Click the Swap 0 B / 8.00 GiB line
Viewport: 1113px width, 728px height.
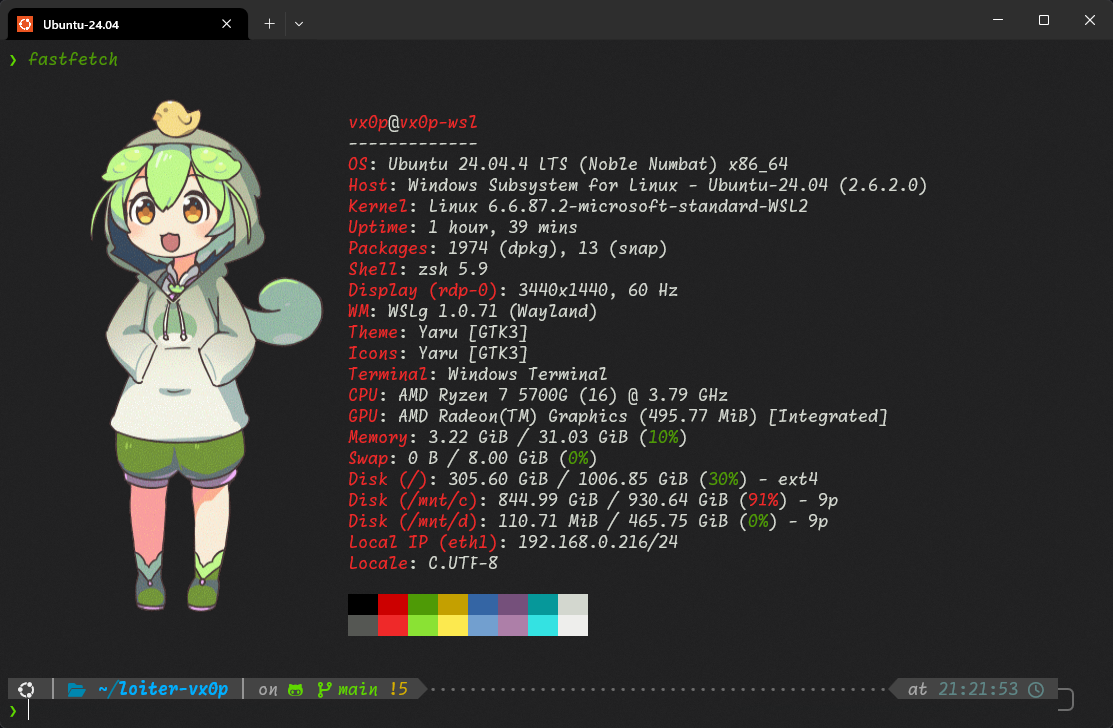[473, 458]
